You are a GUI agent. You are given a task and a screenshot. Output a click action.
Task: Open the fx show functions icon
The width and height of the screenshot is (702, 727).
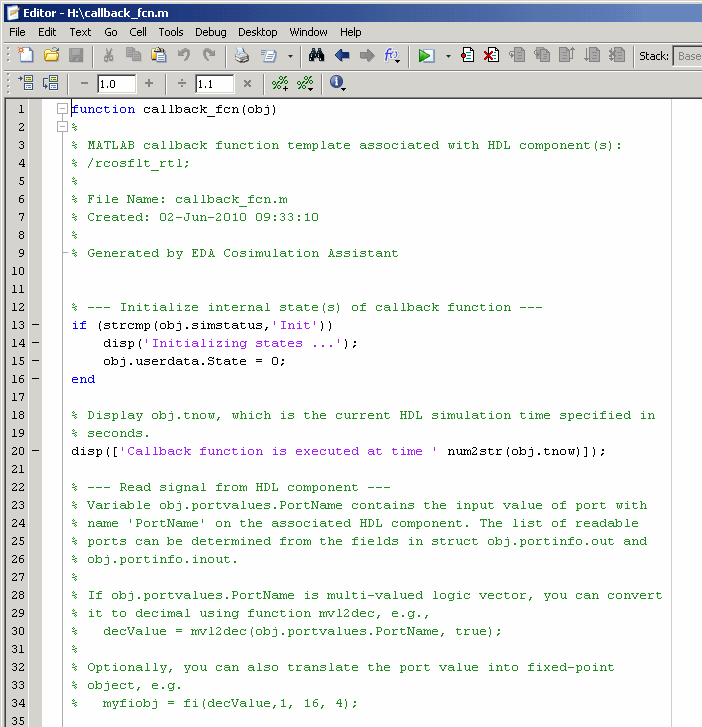[x=392, y=56]
